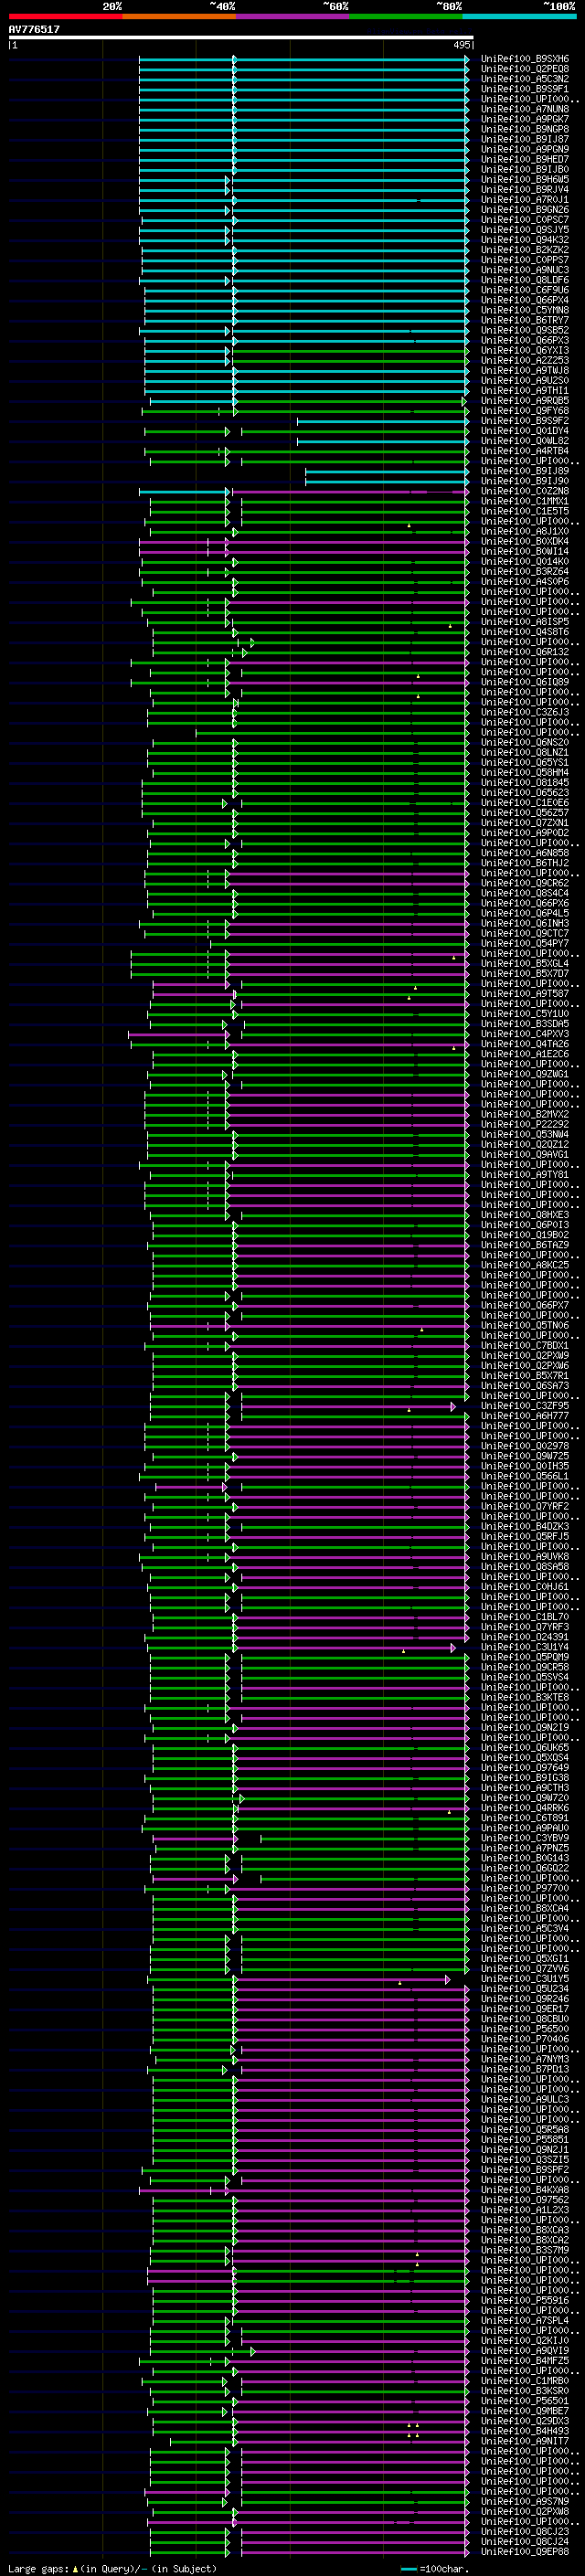Select hit UniRef100_Q4TA26
Image resolution: width=585 pixels, height=2576 pixels.
tap(525, 1044)
